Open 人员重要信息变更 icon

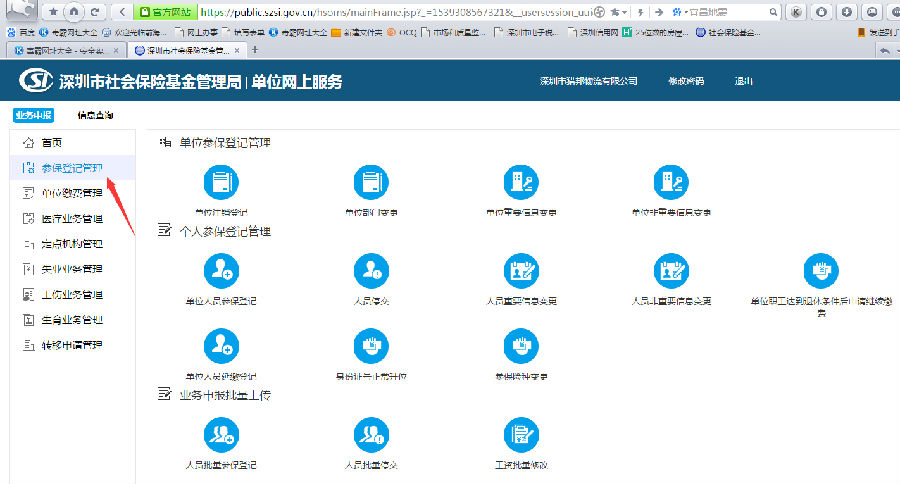point(521,271)
